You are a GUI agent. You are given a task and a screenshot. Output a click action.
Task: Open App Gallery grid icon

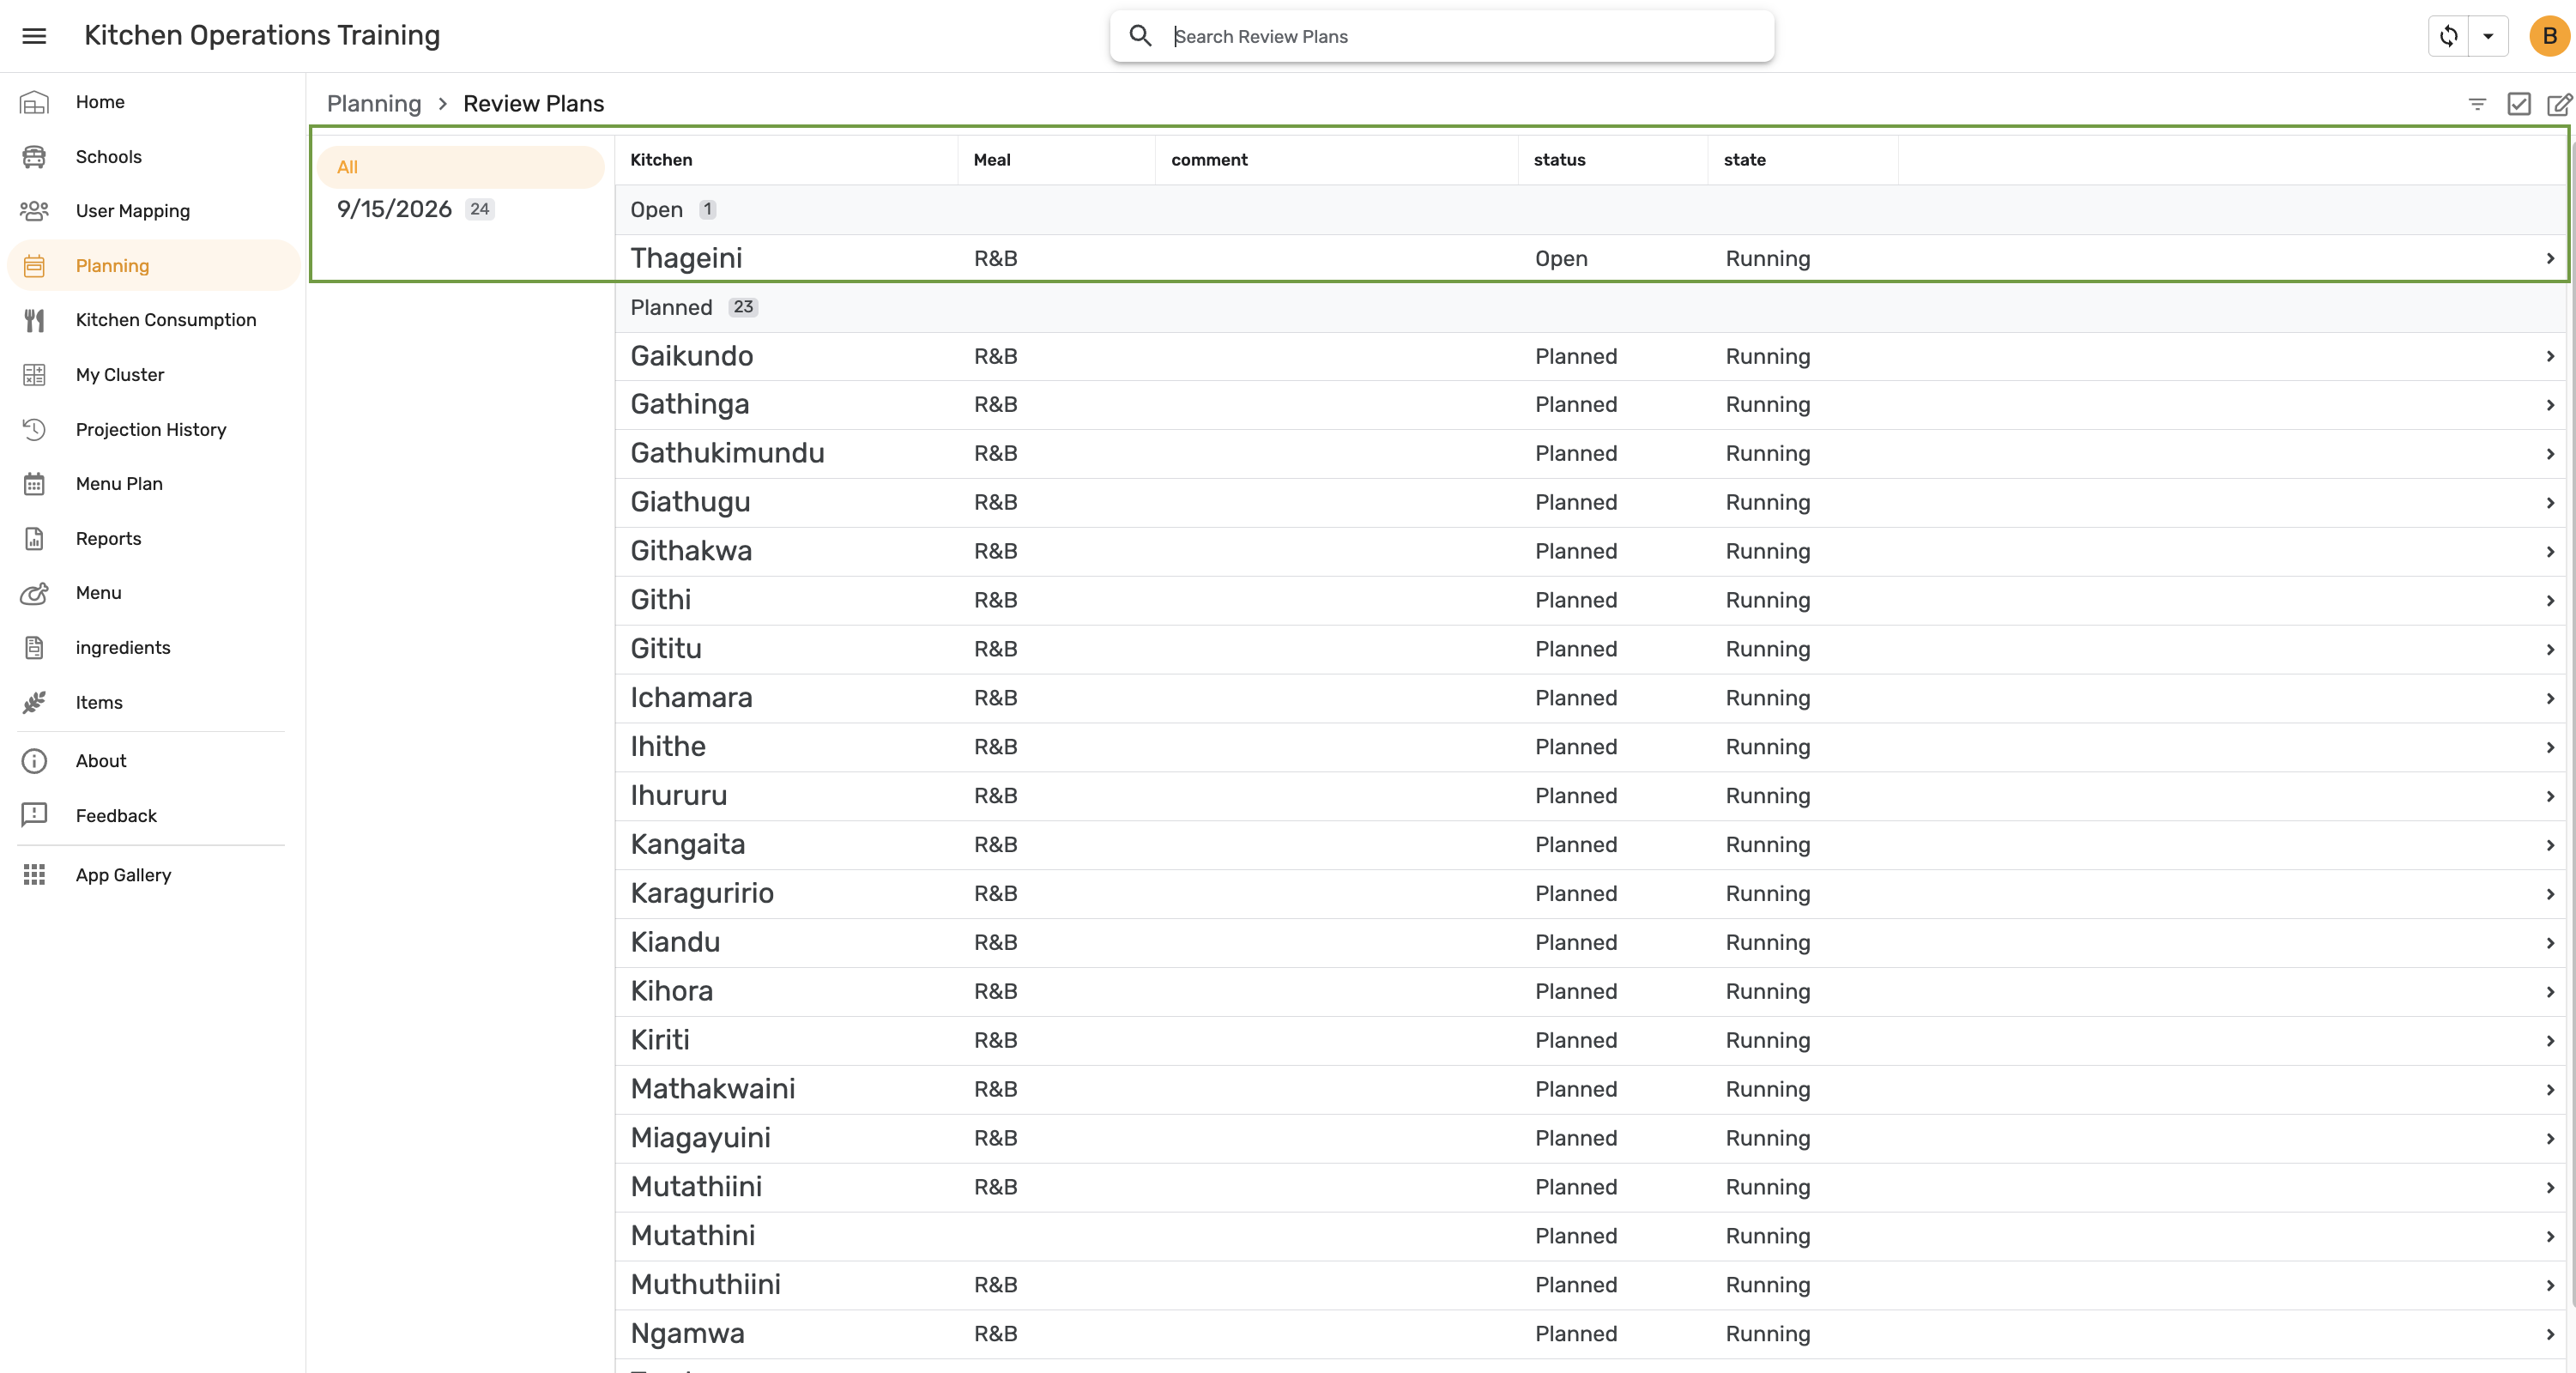click(34, 875)
